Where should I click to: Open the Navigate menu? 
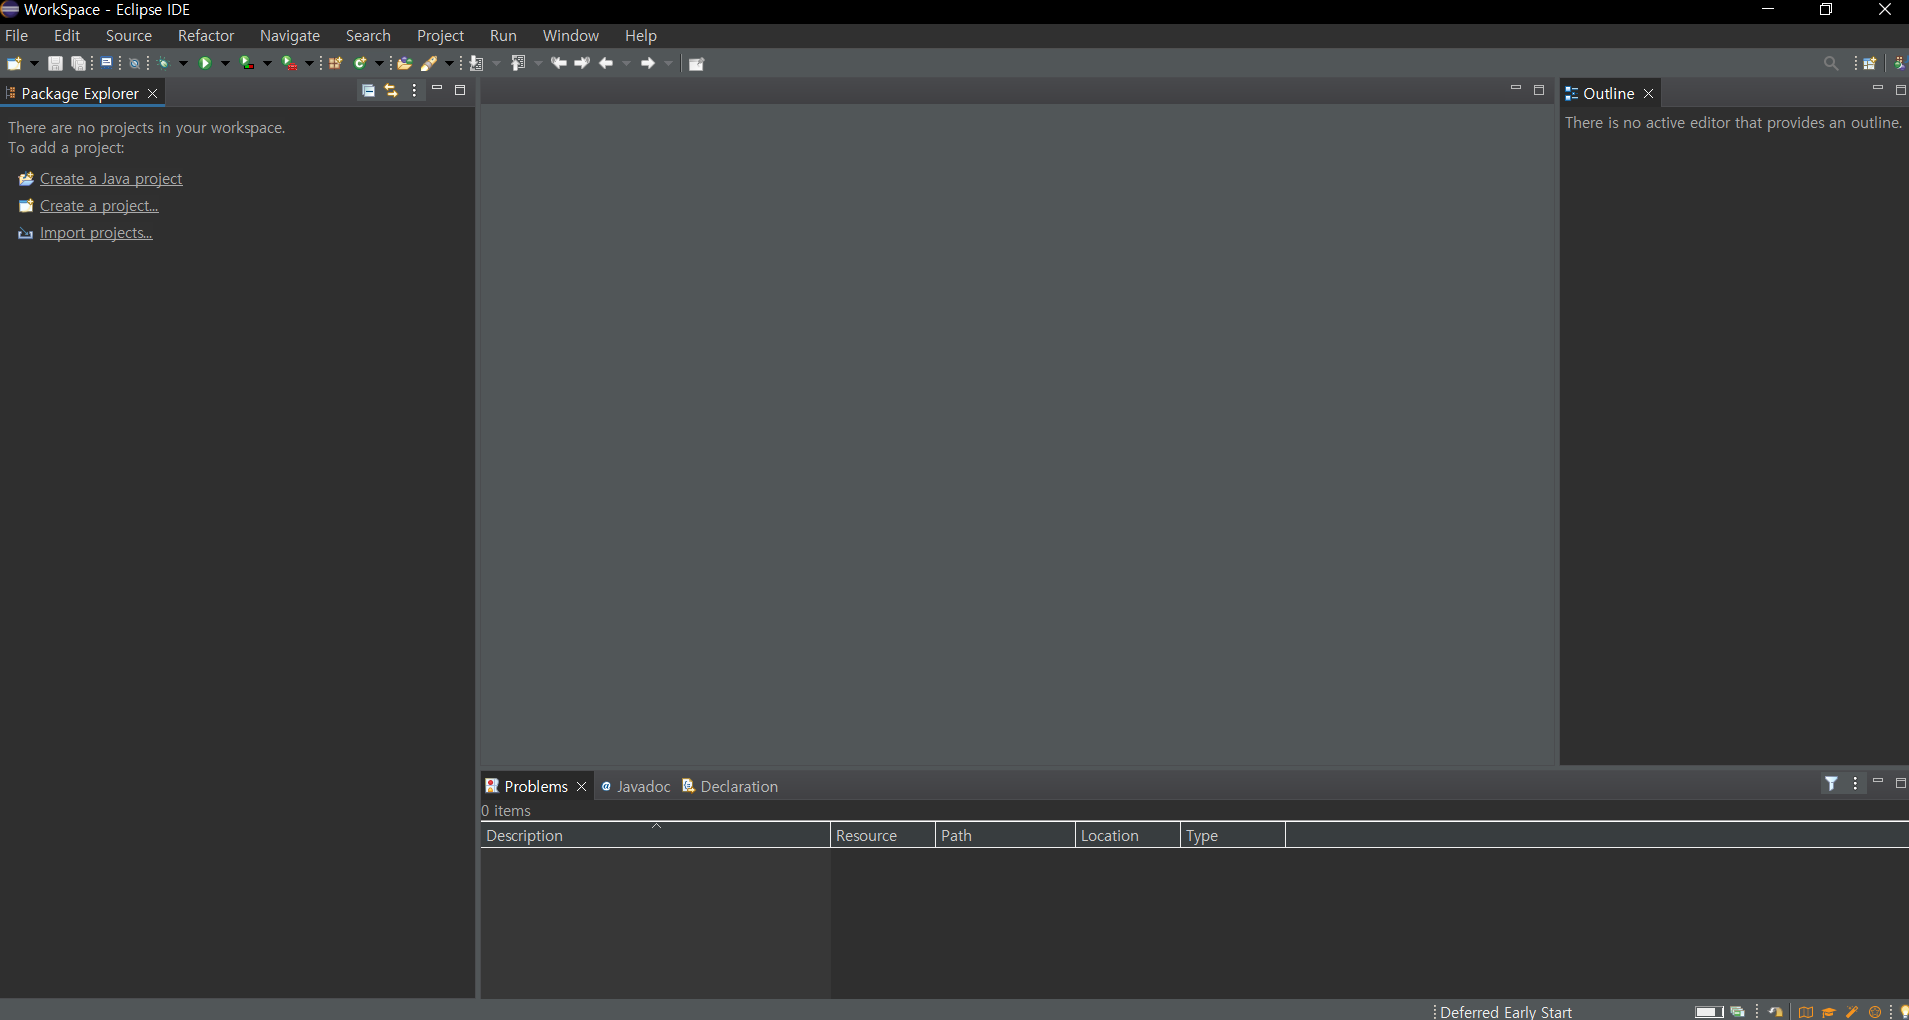[x=290, y=35]
